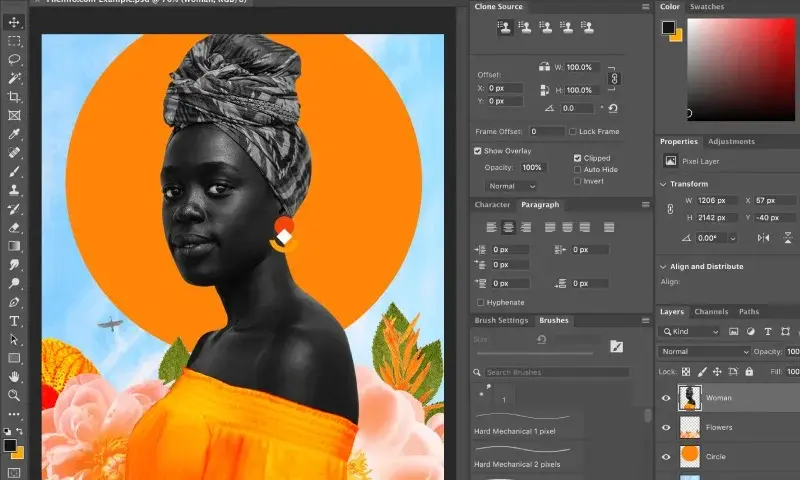Open the Brushes panel menu
The height and width of the screenshot is (480, 800).
coord(645,320)
